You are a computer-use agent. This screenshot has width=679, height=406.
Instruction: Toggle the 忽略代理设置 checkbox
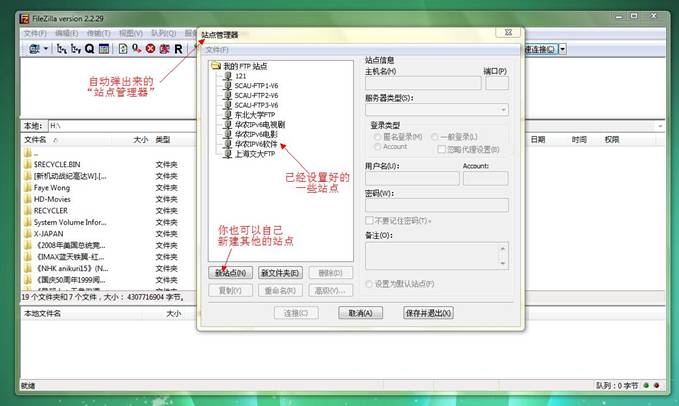(x=441, y=149)
